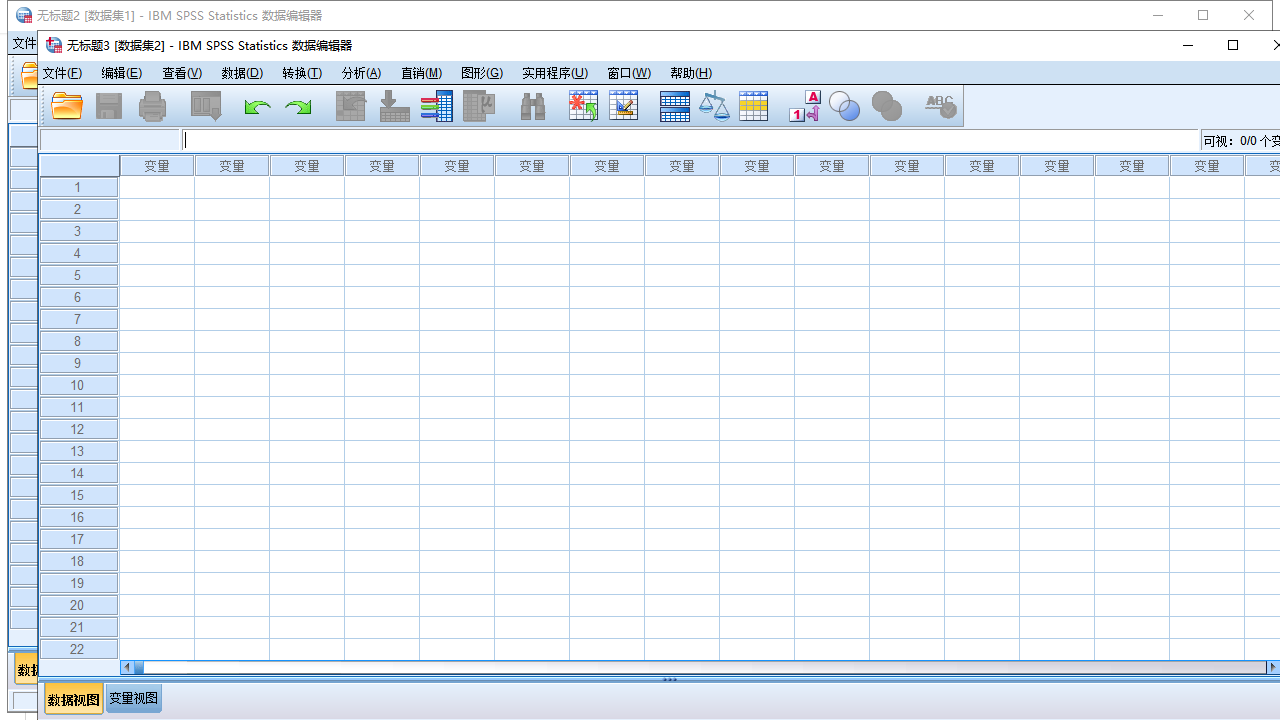1280x720 pixels.
Task: Maximize the background 无标题2 window
Action: (1203, 15)
